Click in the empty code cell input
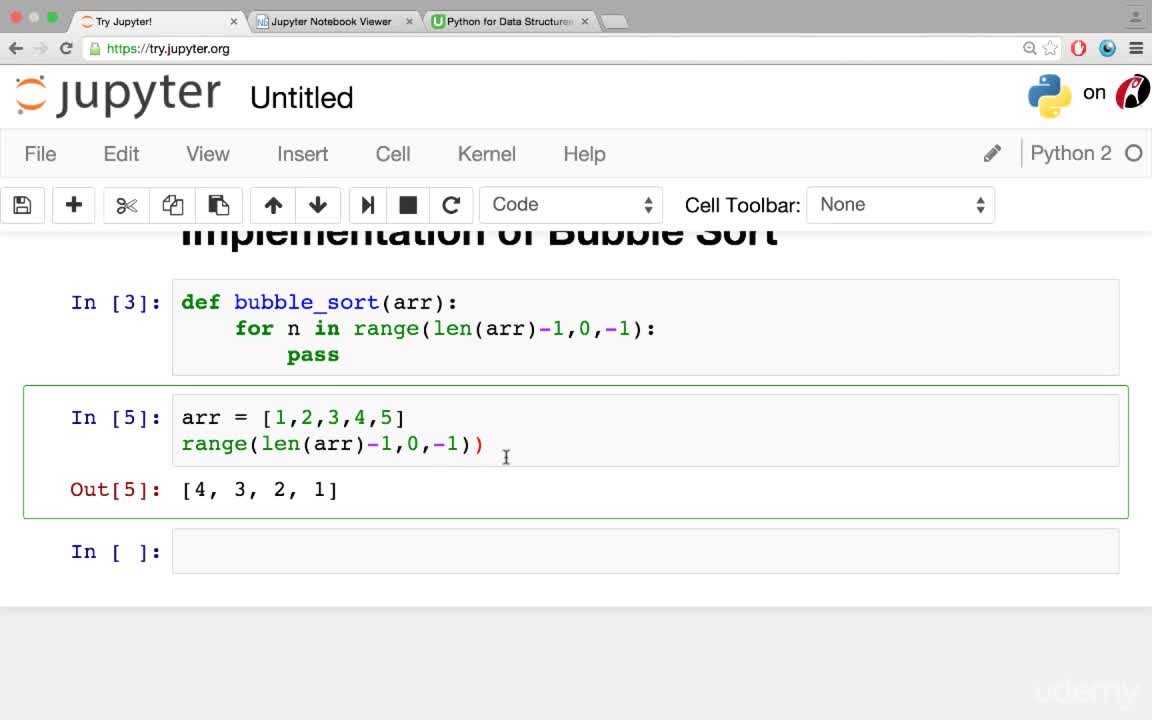Viewport: 1152px width, 720px height. click(x=645, y=551)
